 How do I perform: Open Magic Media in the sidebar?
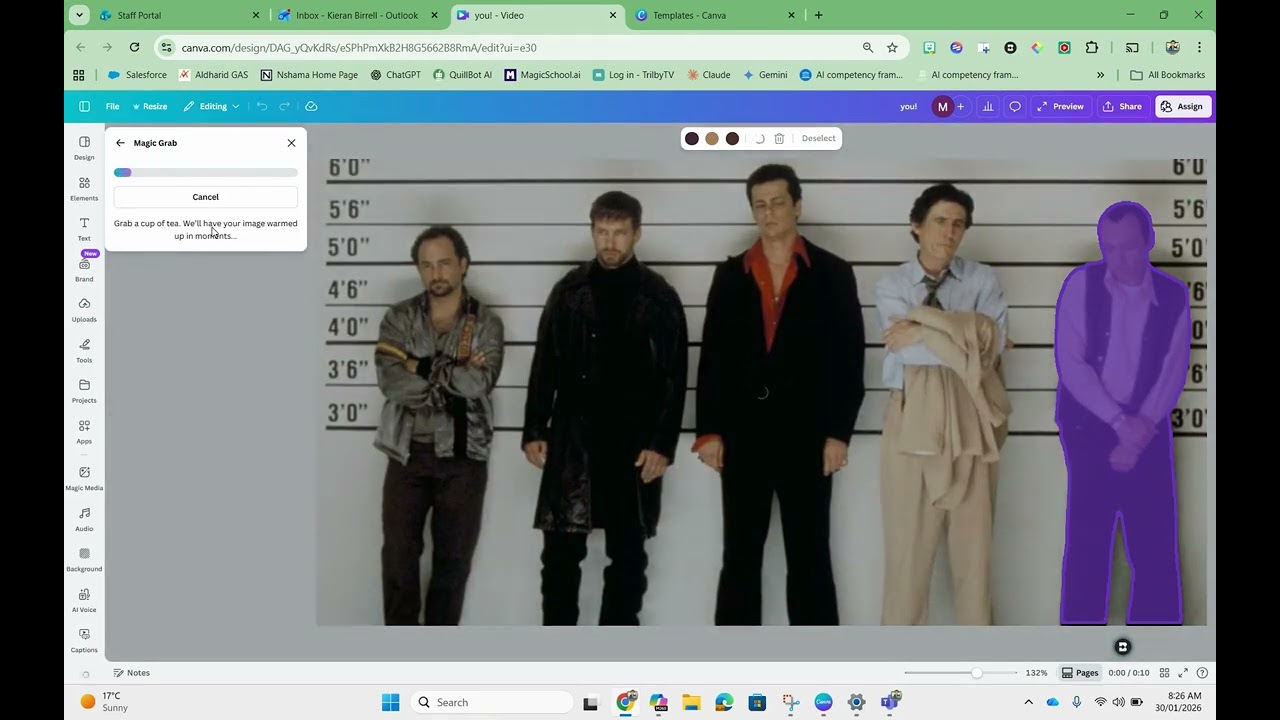[84, 478]
